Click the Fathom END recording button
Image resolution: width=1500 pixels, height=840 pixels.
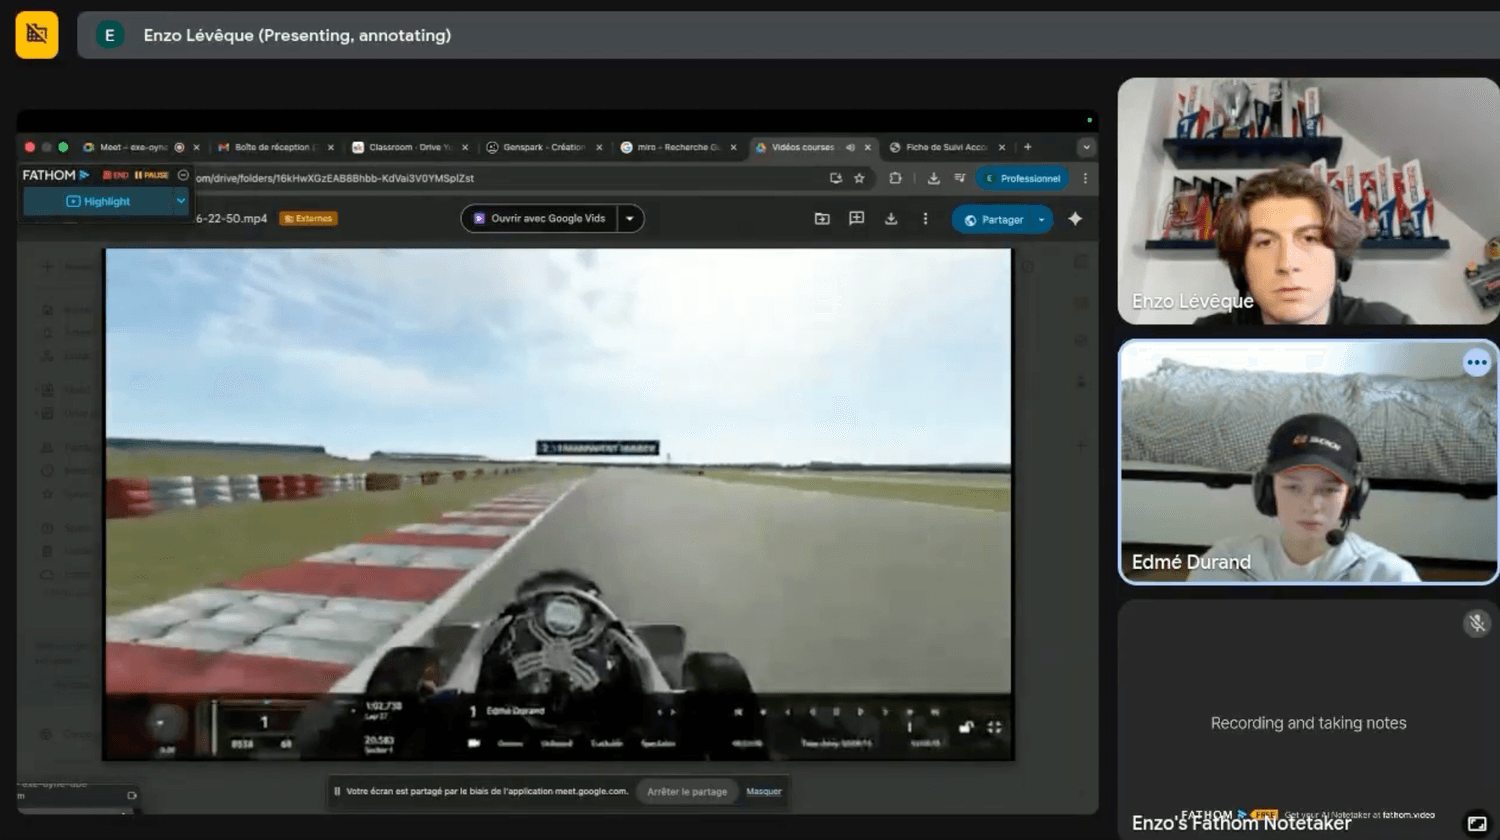[115, 175]
